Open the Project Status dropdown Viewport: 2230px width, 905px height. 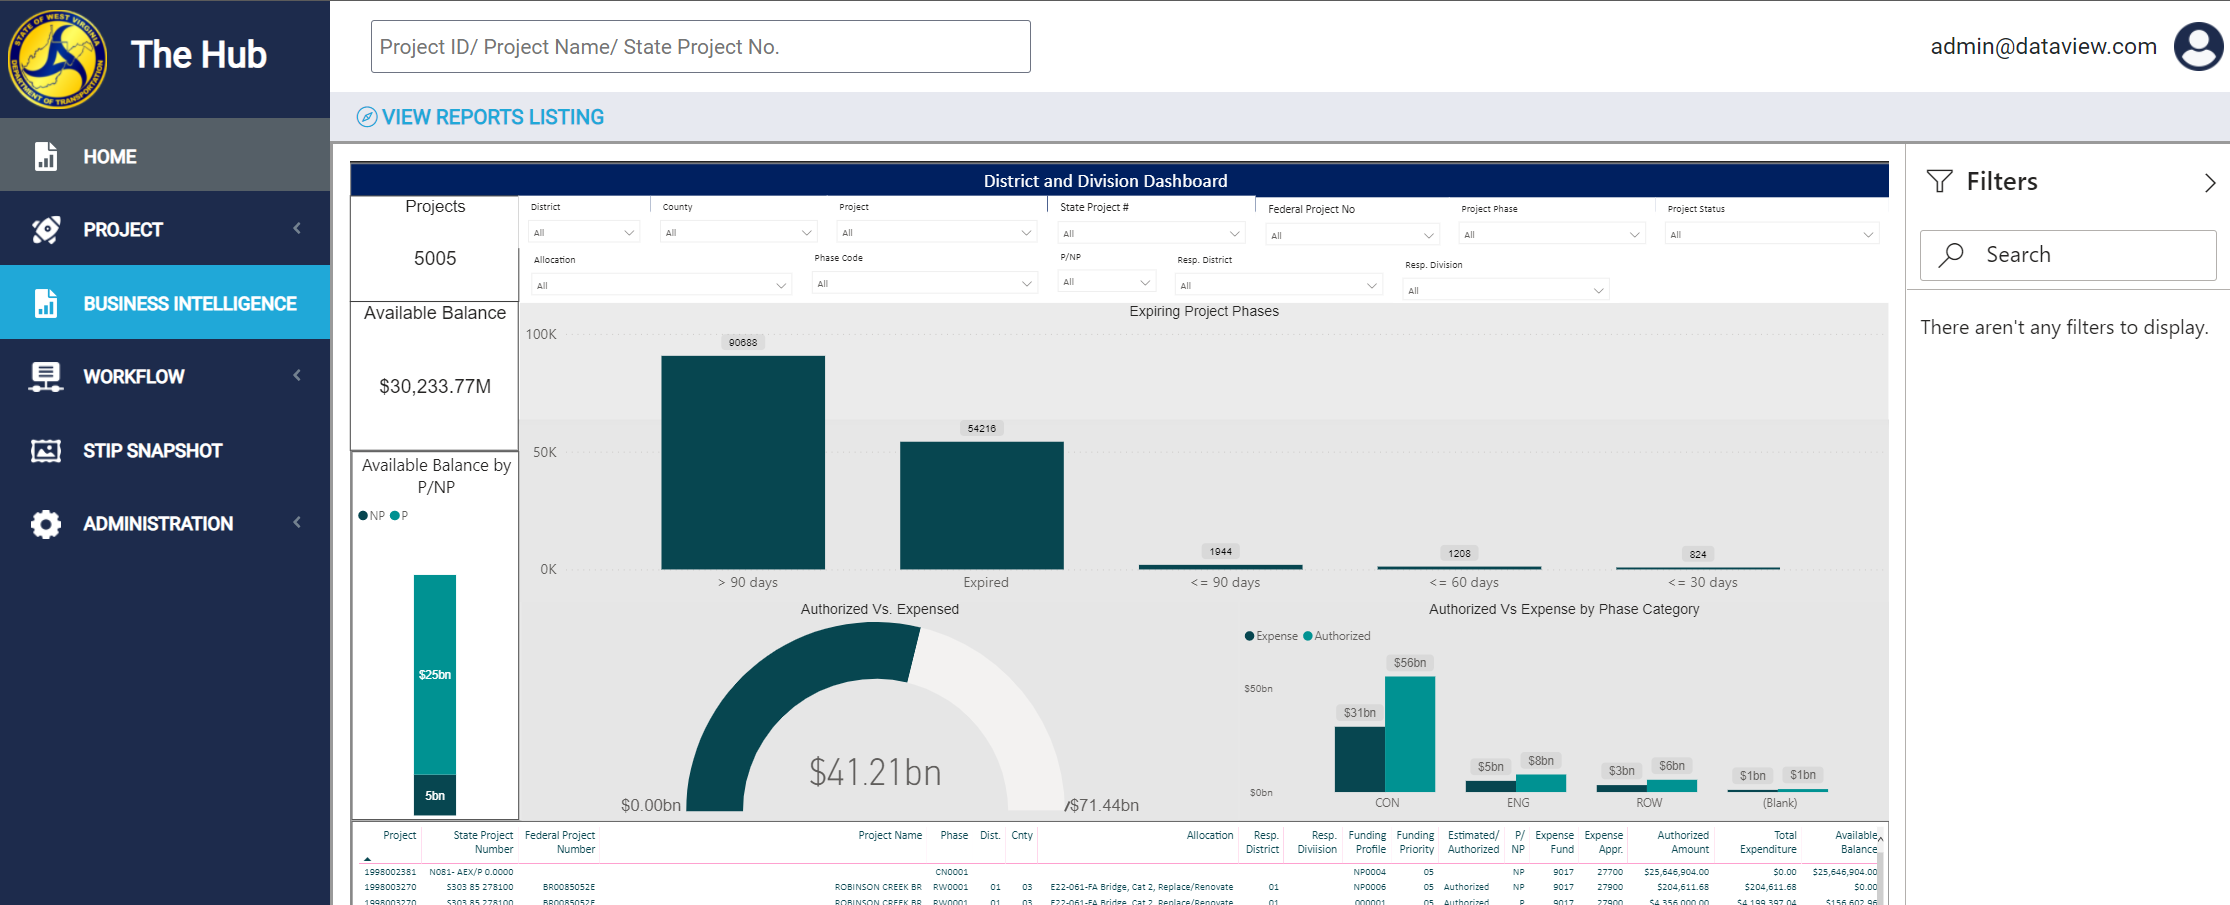[1772, 235]
